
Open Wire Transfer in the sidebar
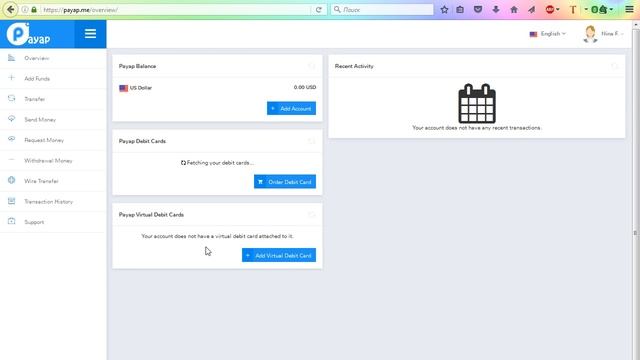click(x=53, y=181)
